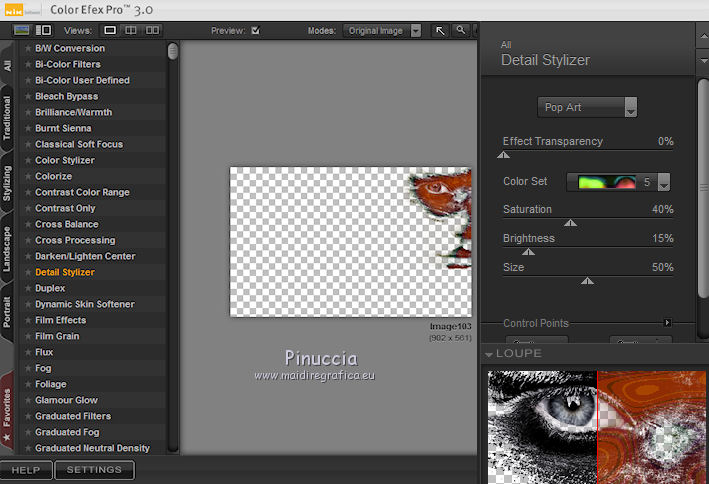709x484 pixels.
Task: Click the image preview canvas
Action: tap(350, 242)
